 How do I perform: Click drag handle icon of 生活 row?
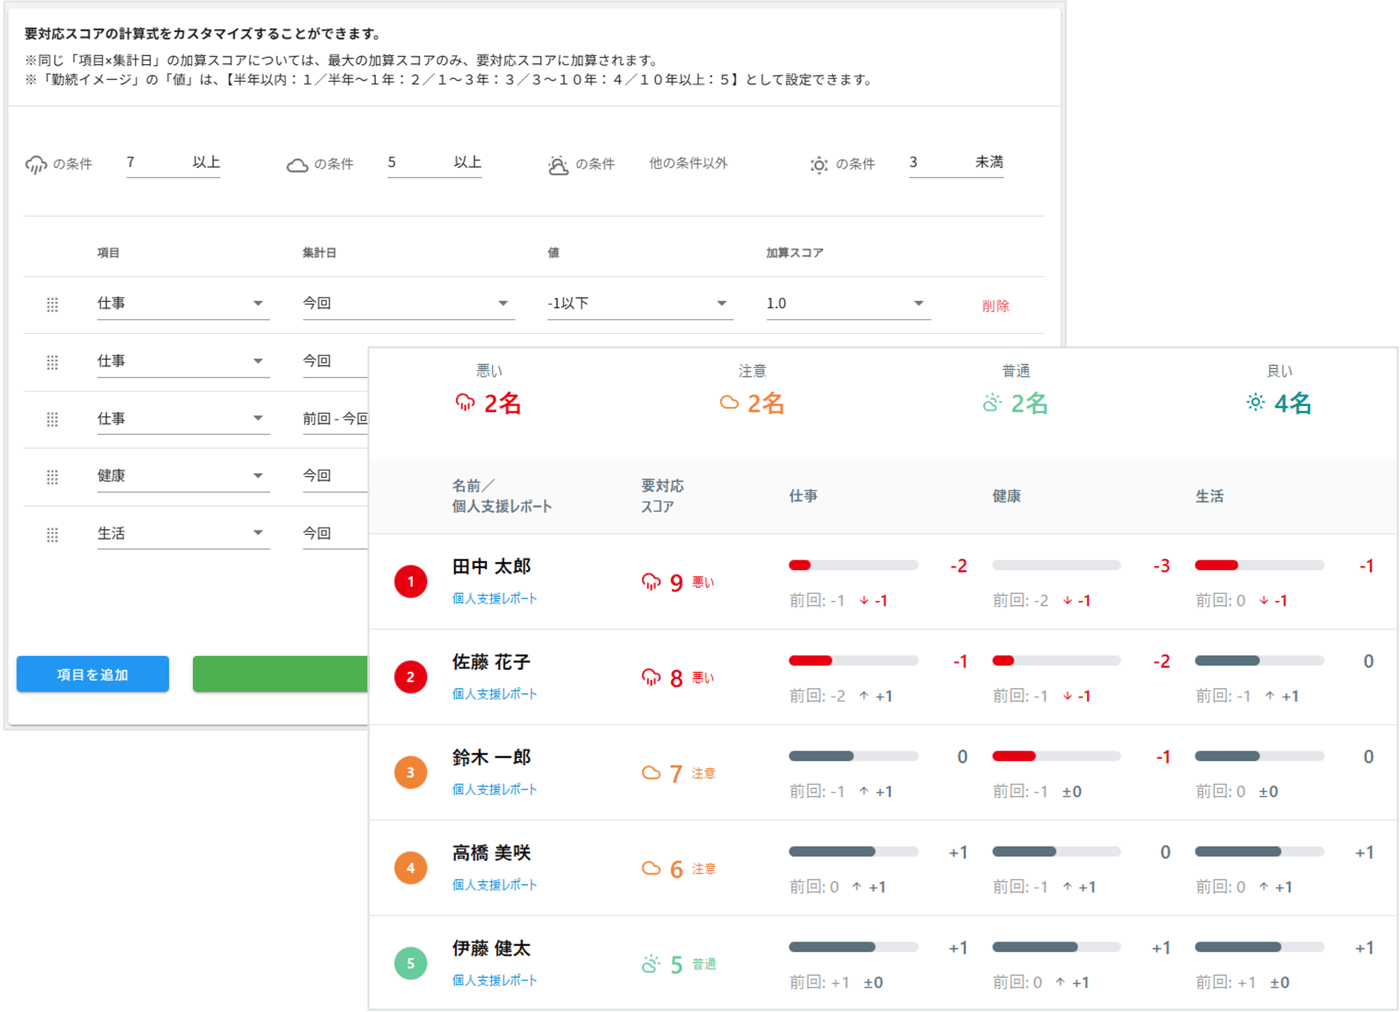click(52, 535)
